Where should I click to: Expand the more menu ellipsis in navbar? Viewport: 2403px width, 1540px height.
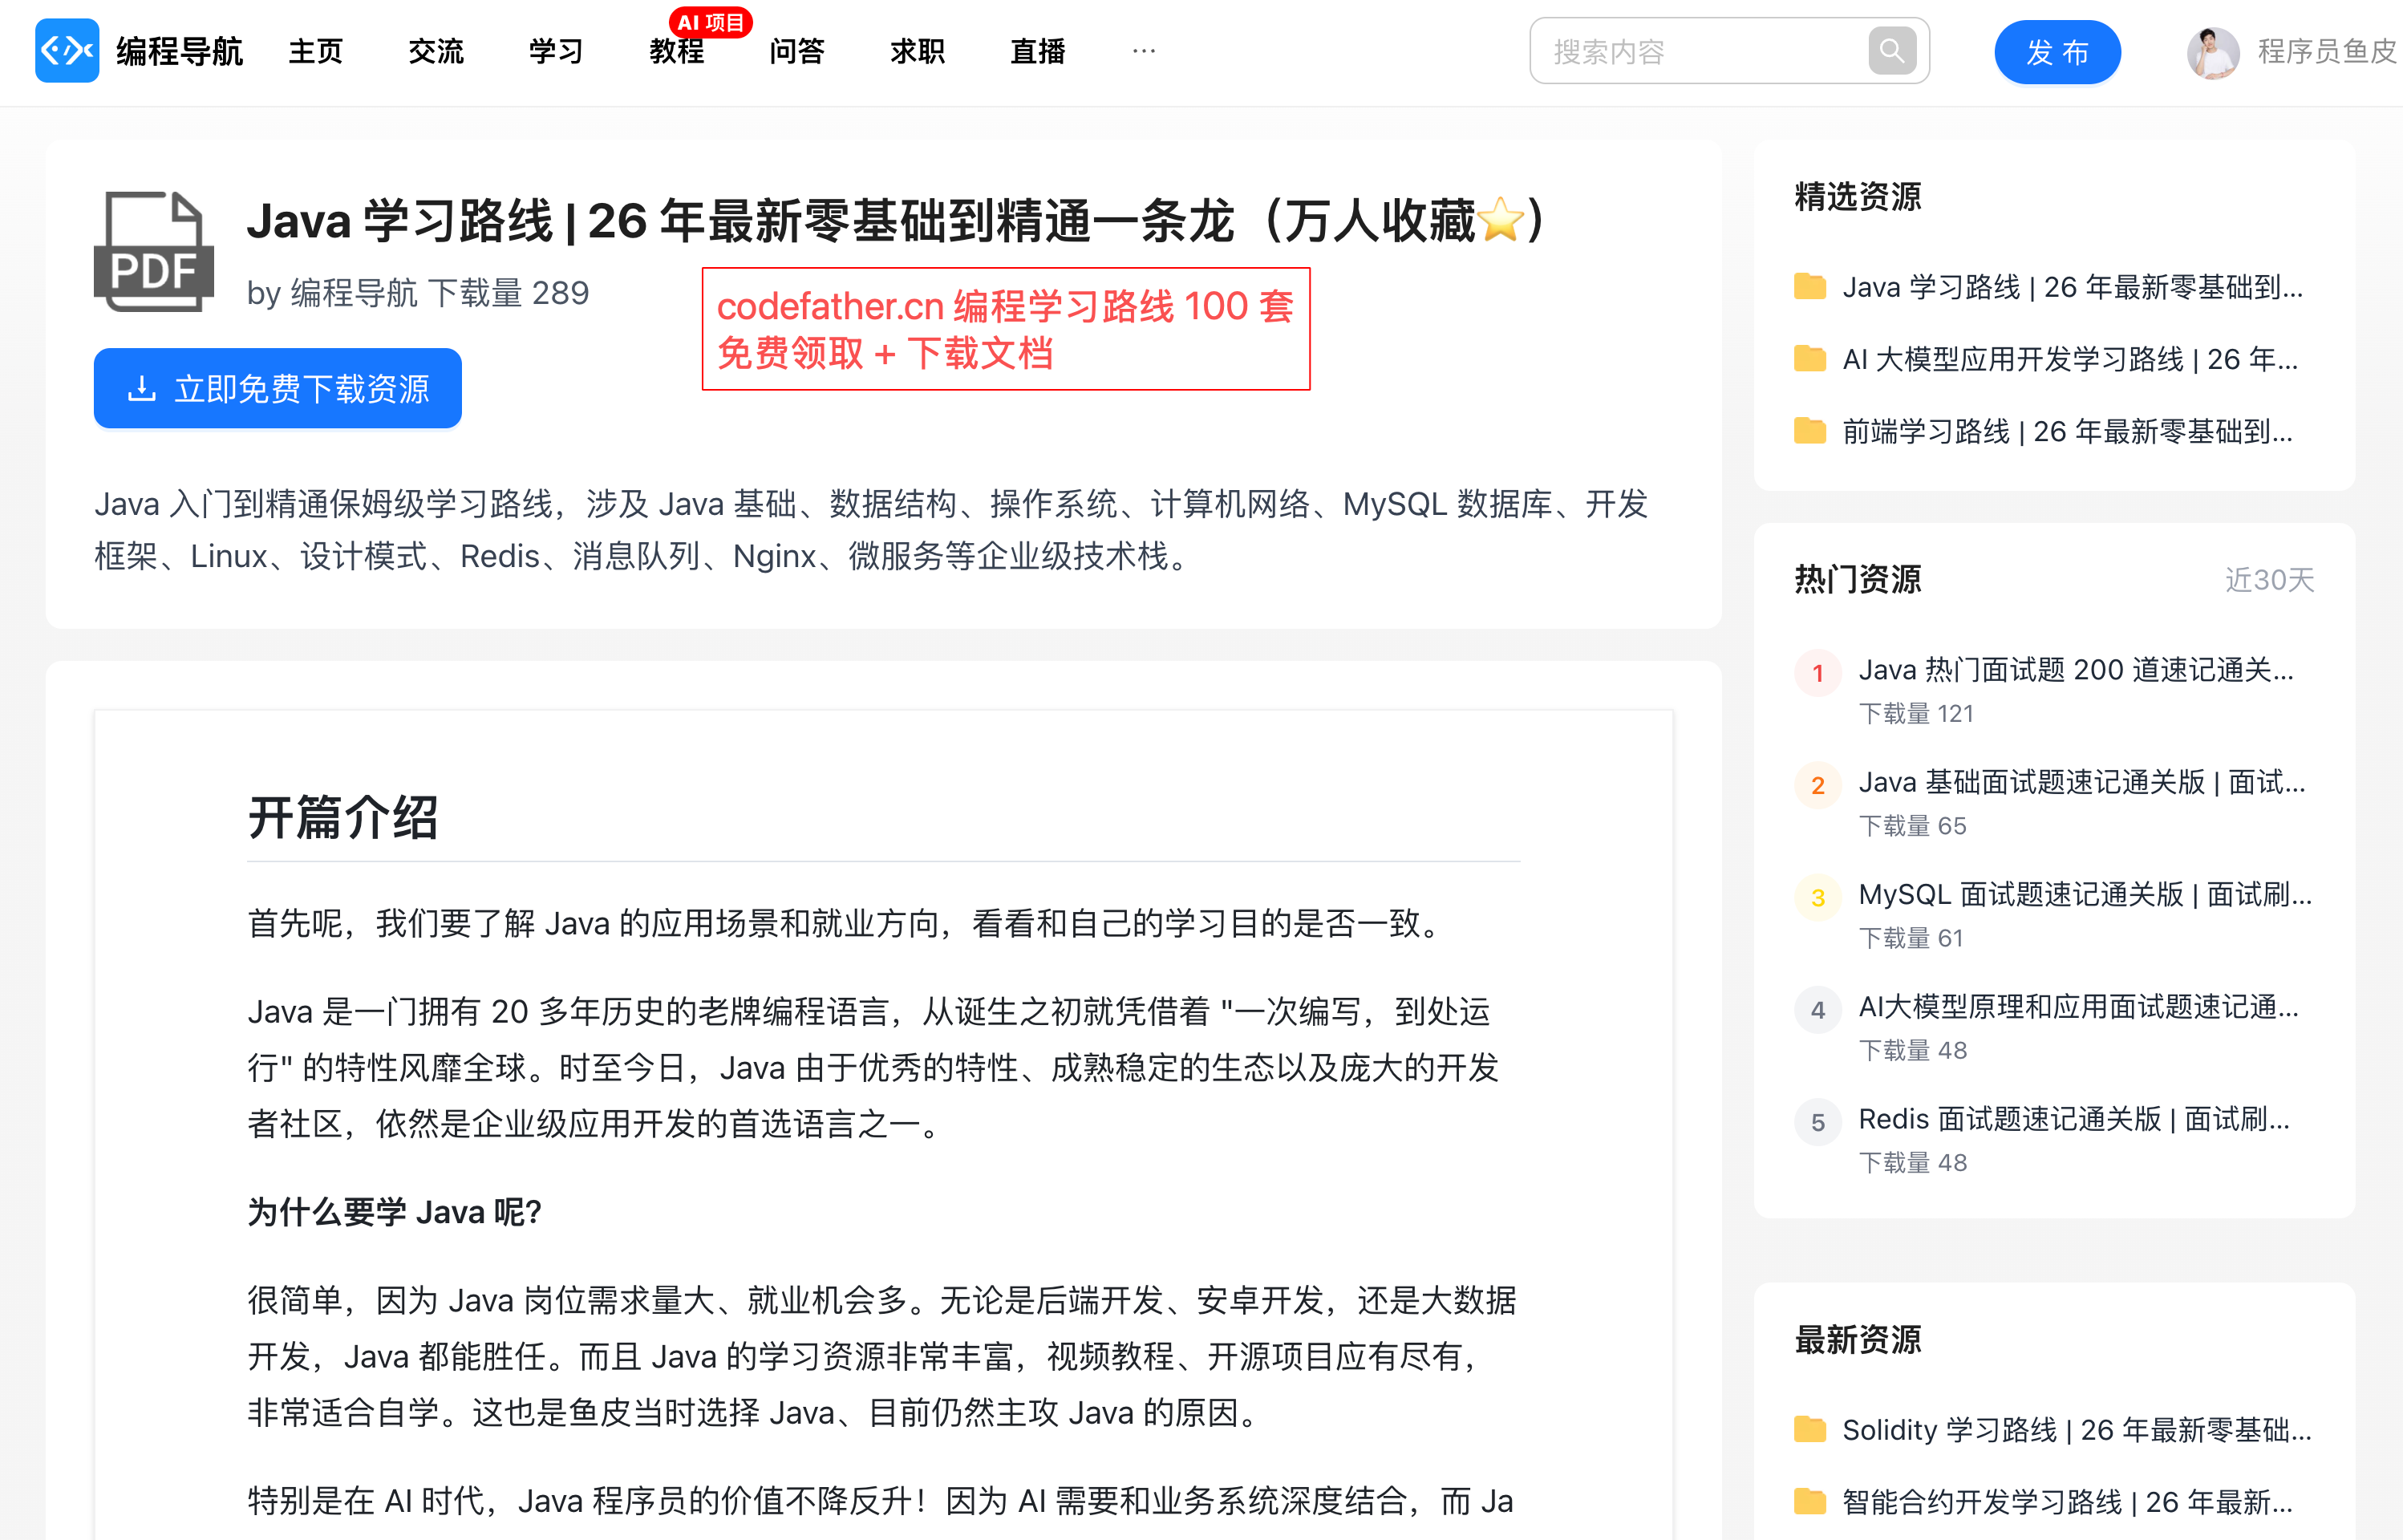(x=1144, y=50)
